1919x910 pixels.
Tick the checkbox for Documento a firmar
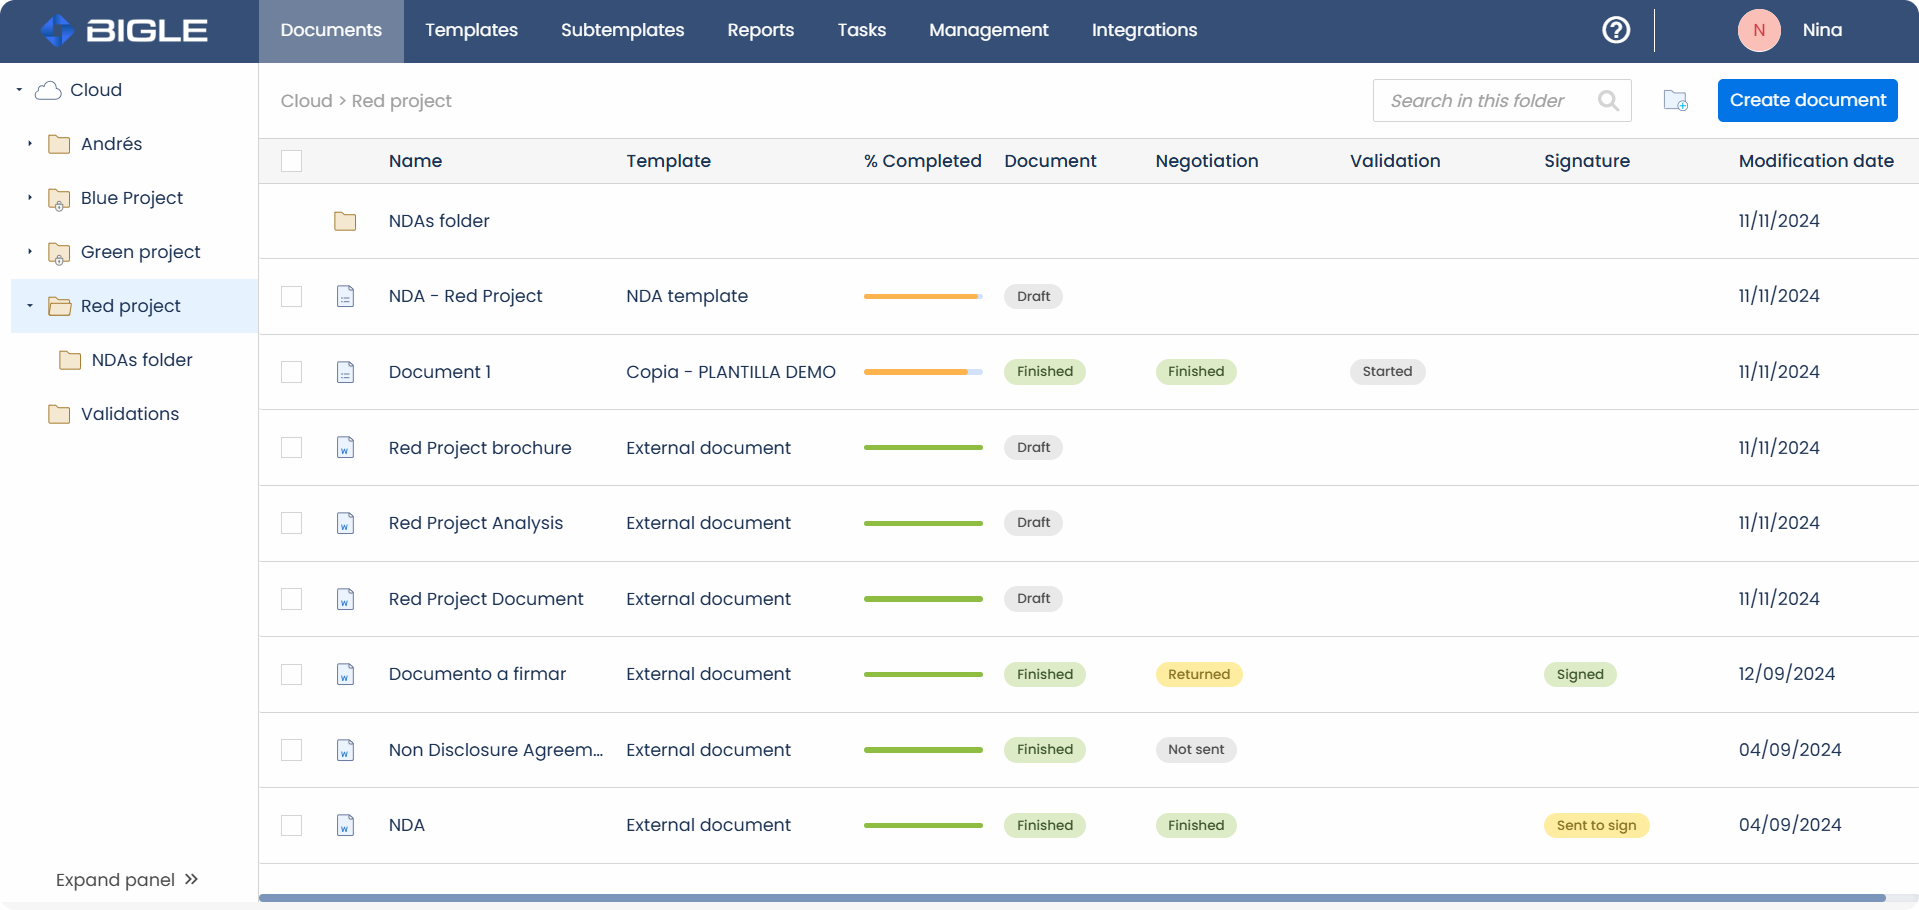(x=291, y=674)
